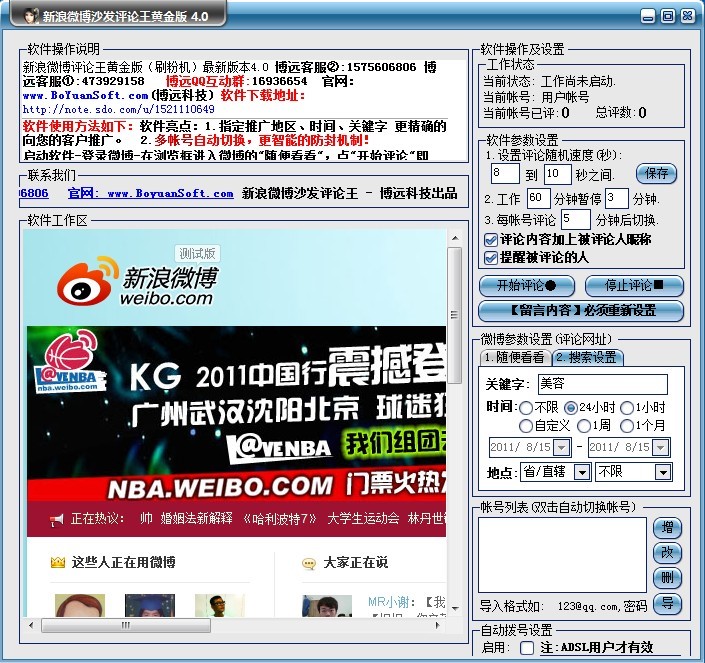Click the horizontal scroll right arrow
Screen dimensions: 705x663
click(437, 625)
